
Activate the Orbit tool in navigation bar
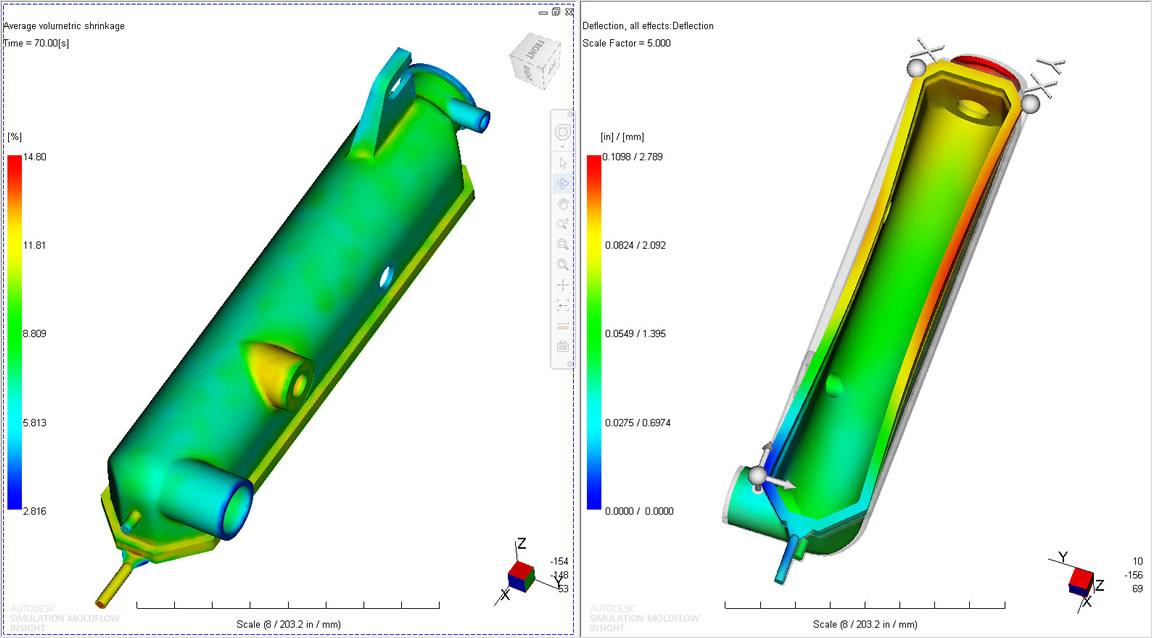[563, 183]
